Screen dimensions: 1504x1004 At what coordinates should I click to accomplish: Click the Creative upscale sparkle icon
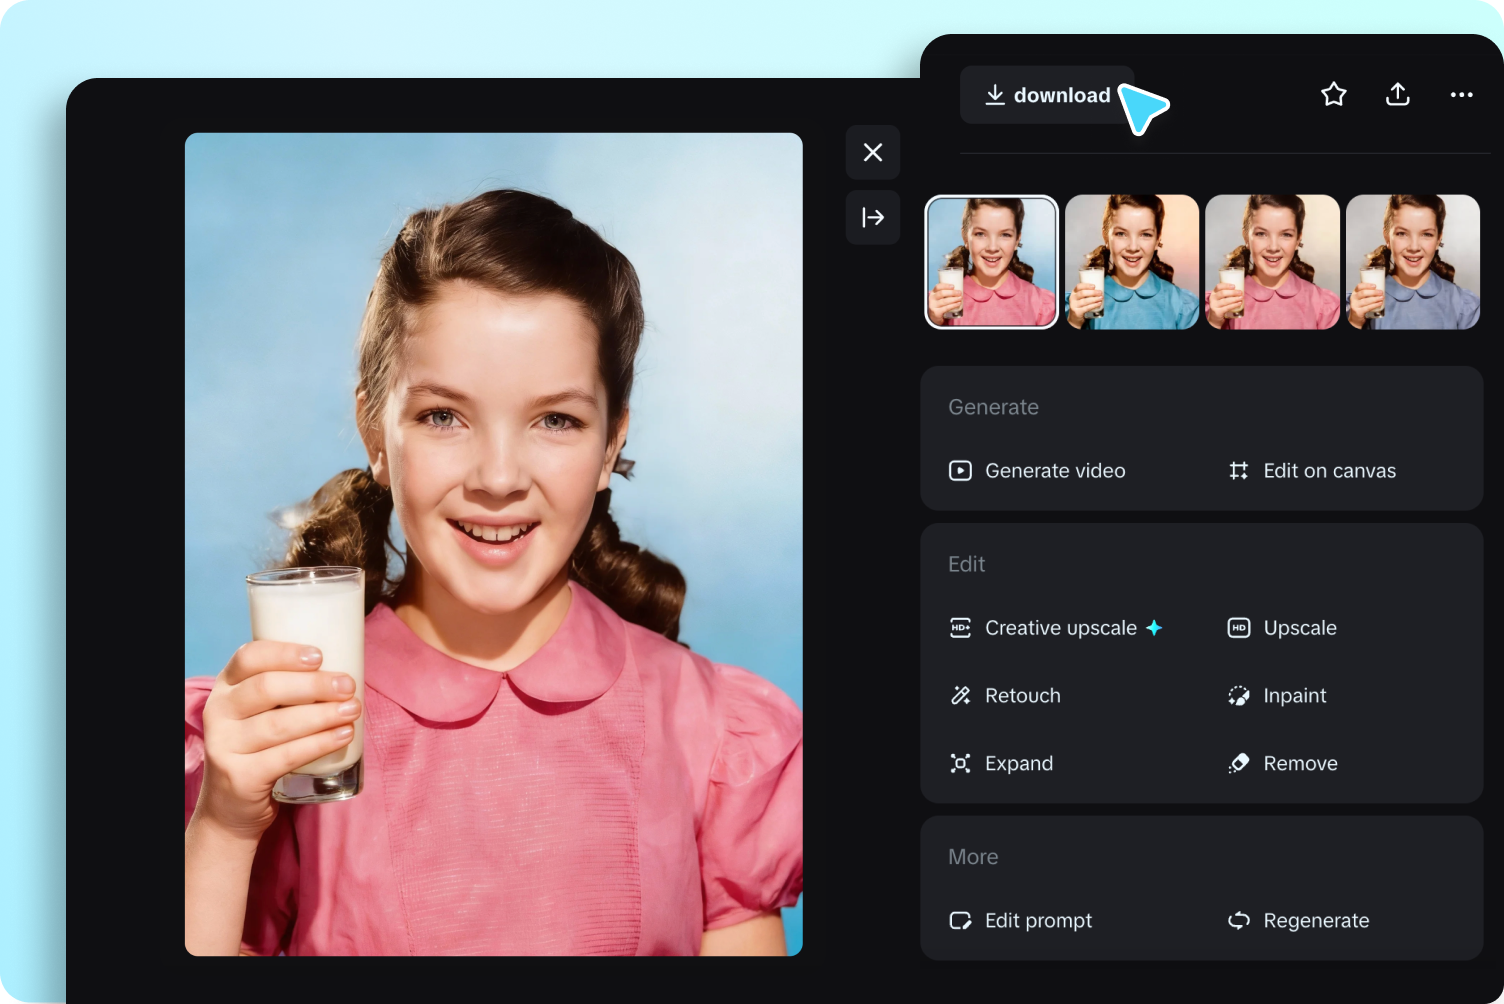tap(1156, 627)
